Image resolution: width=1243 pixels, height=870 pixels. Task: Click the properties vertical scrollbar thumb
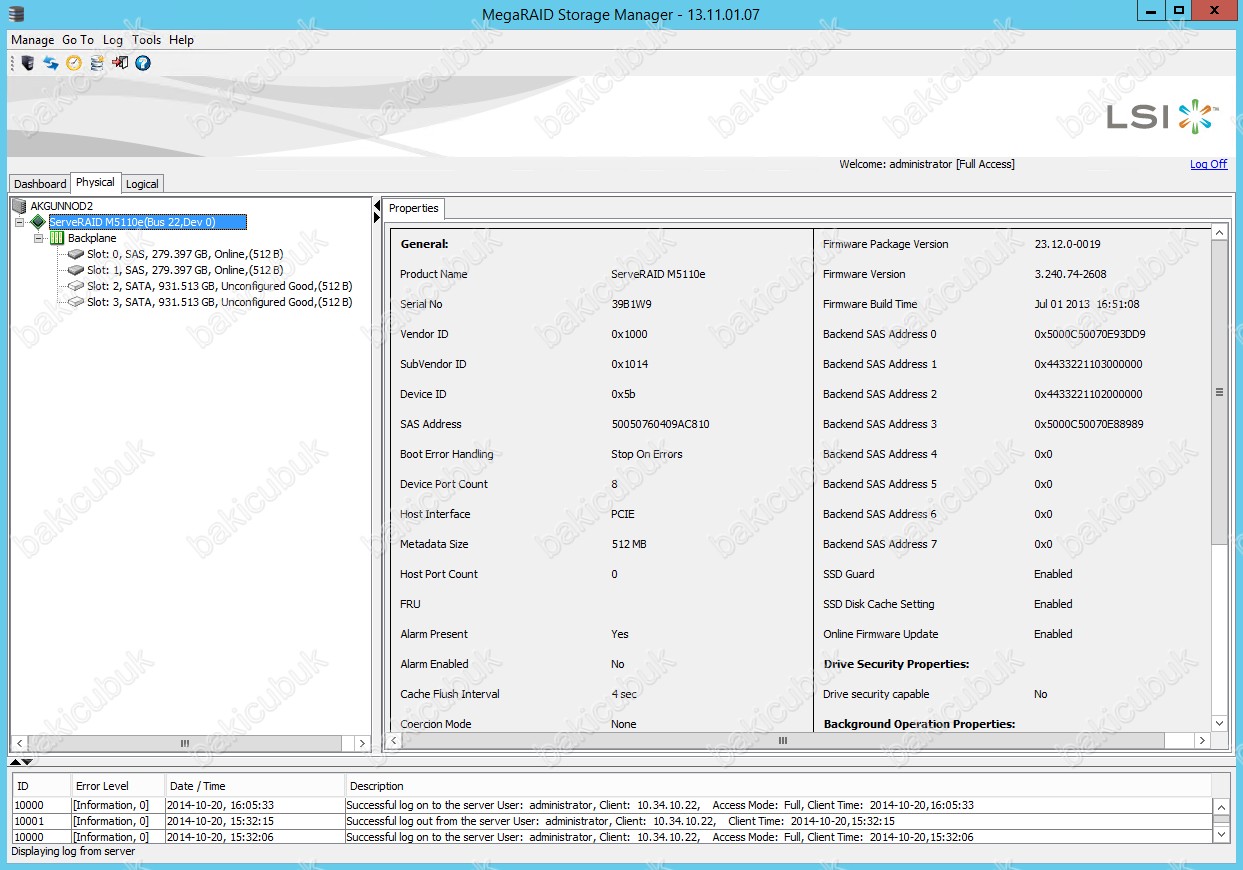[1219, 392]
